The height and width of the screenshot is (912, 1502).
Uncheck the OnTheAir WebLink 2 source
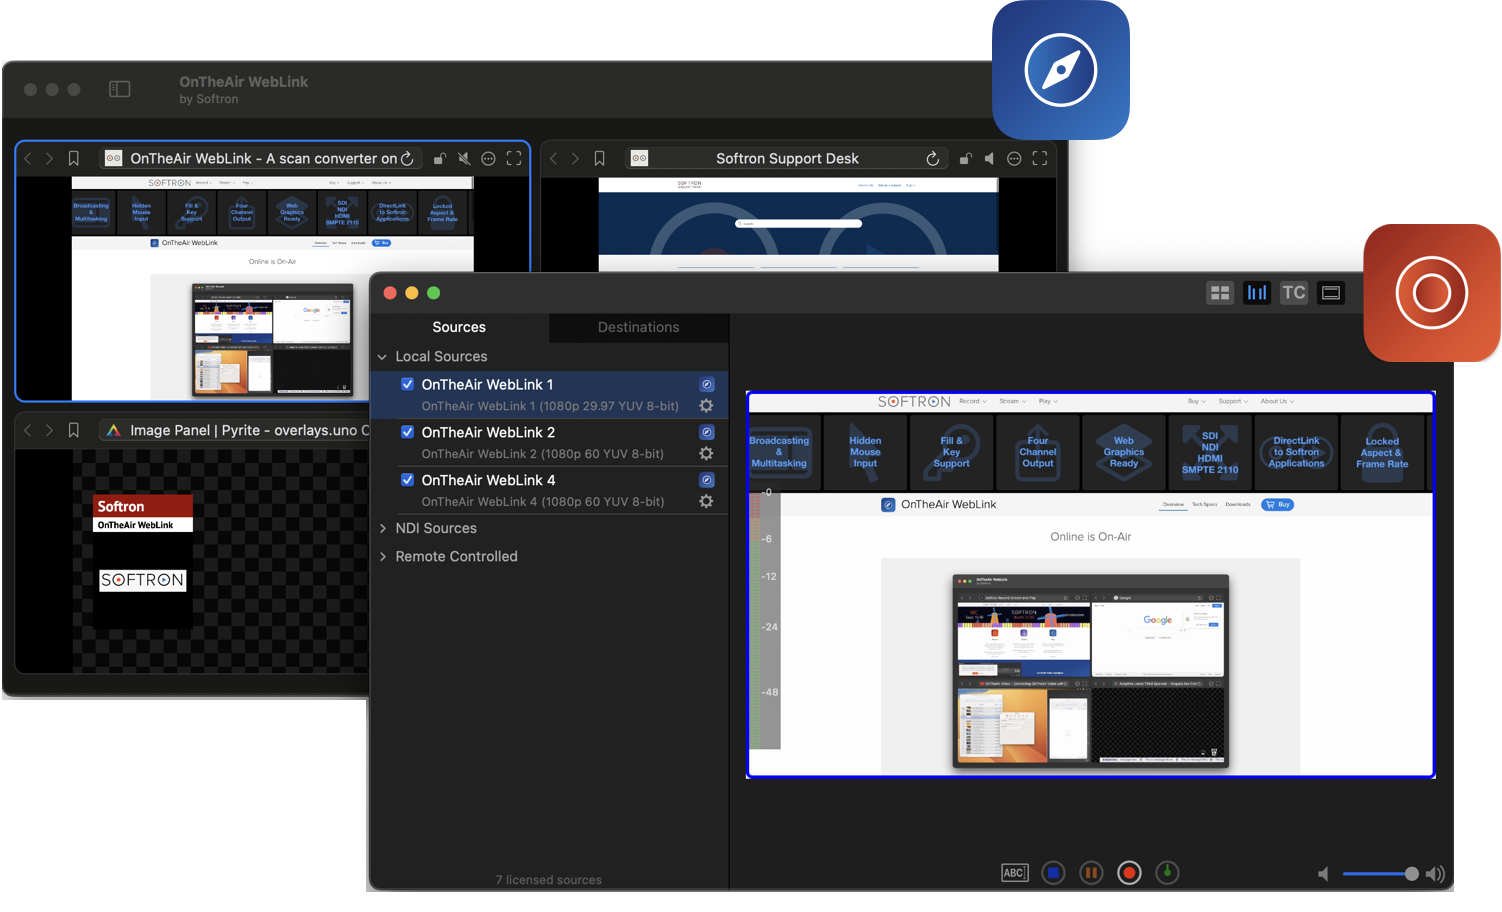(408, 432)
